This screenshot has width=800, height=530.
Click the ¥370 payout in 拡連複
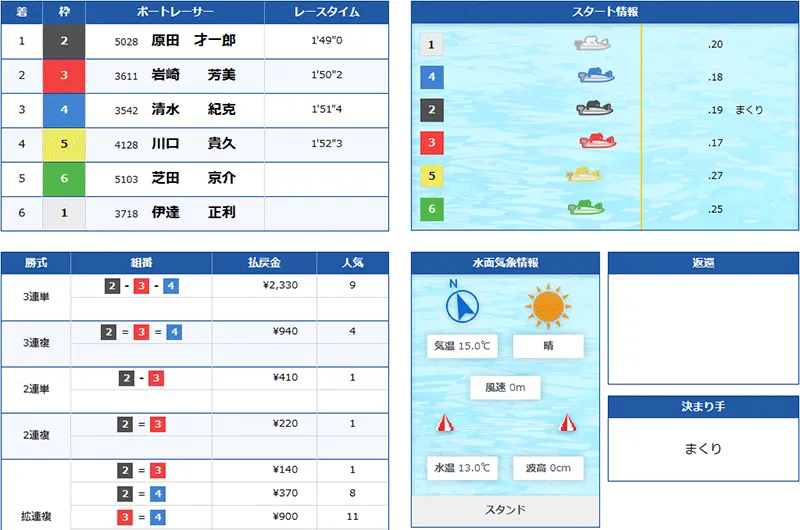pos(285,493)
